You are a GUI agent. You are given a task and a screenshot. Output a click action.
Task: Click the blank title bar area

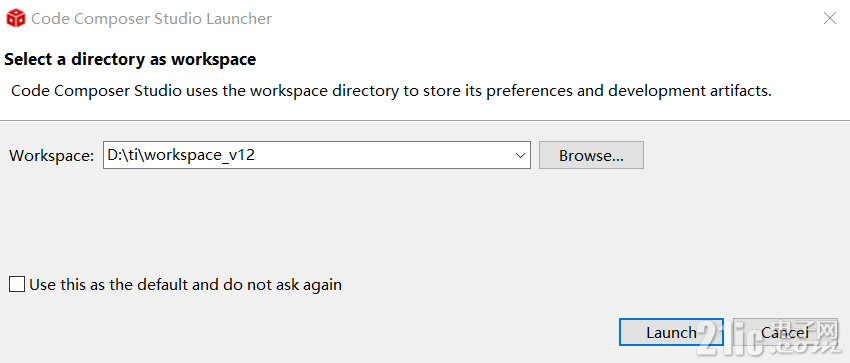click(x=542, y=18)
